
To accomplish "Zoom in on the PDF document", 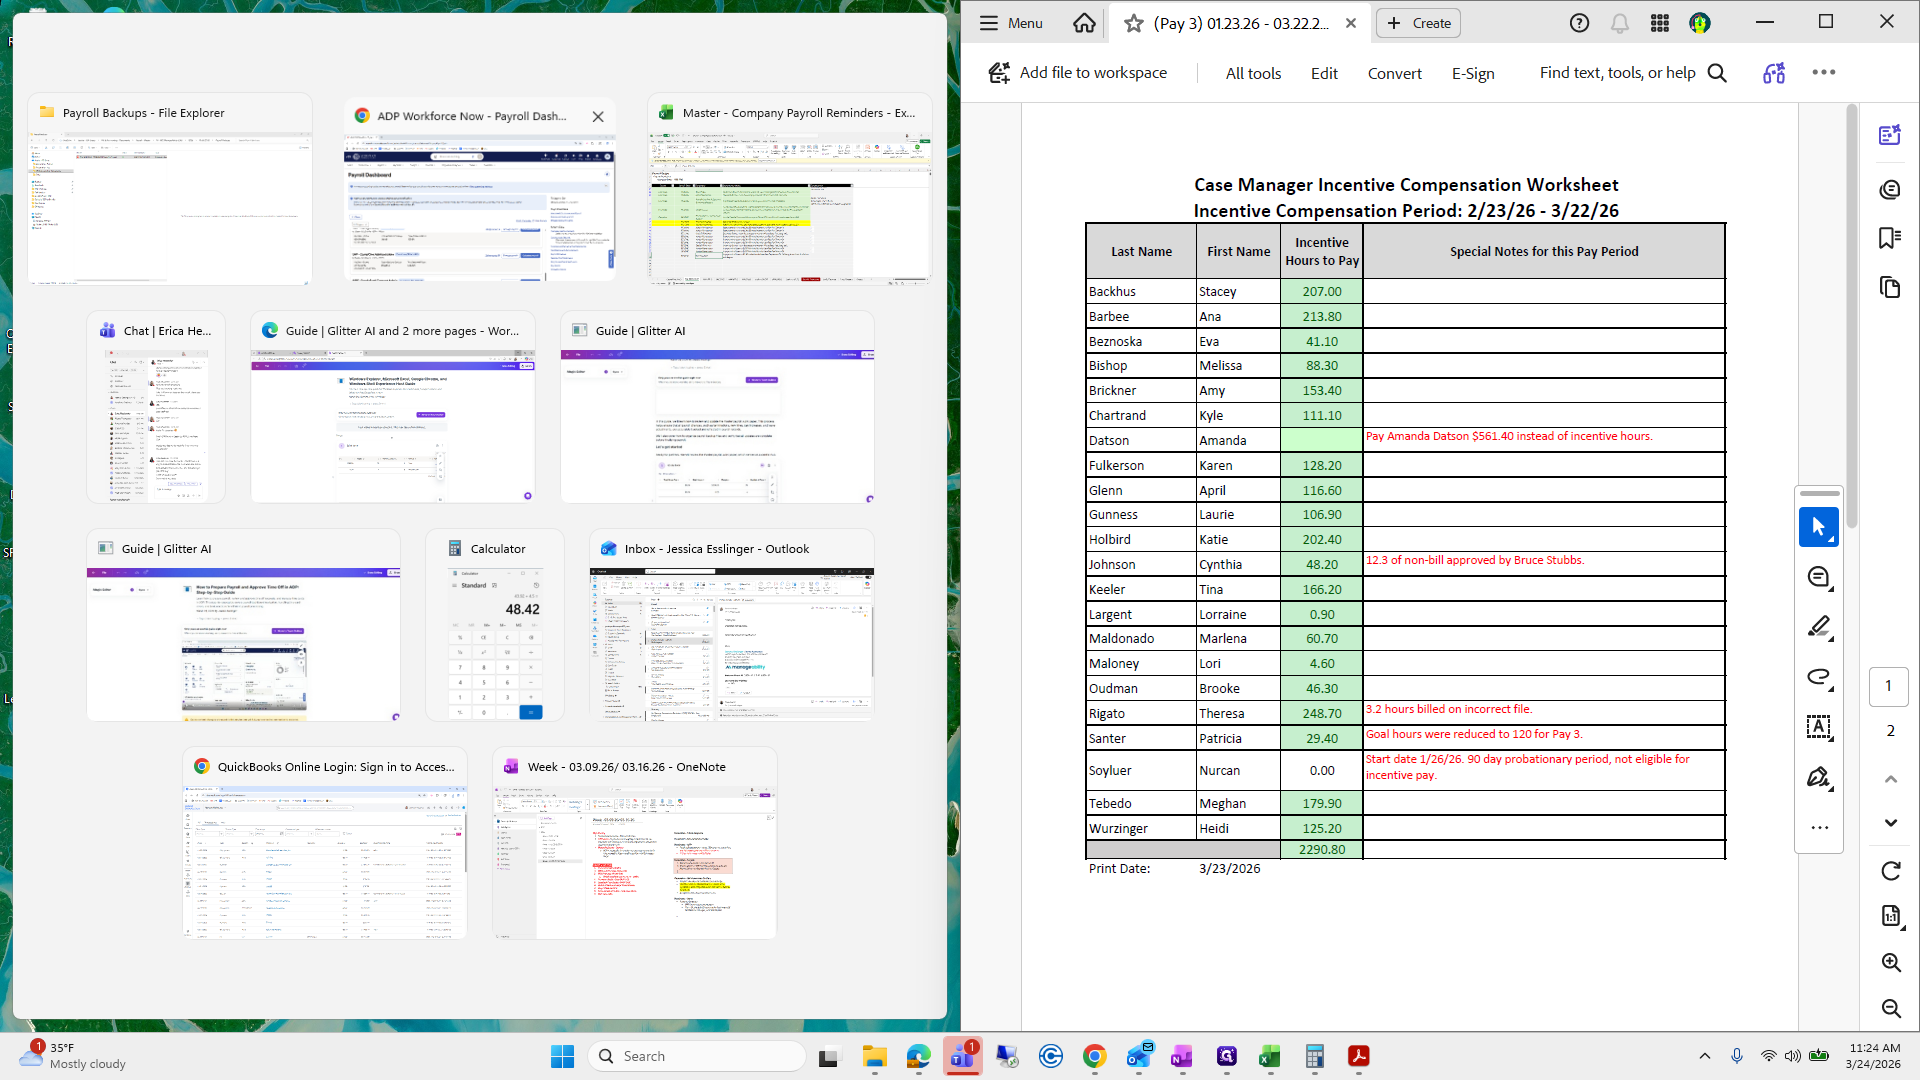I will 1890,962.
